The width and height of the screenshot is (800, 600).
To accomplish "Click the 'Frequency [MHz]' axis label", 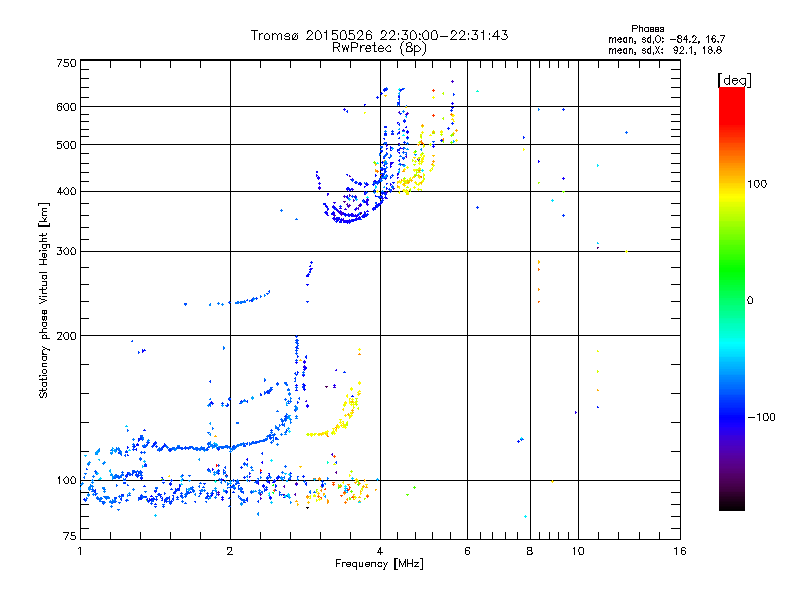I will 379,564.
